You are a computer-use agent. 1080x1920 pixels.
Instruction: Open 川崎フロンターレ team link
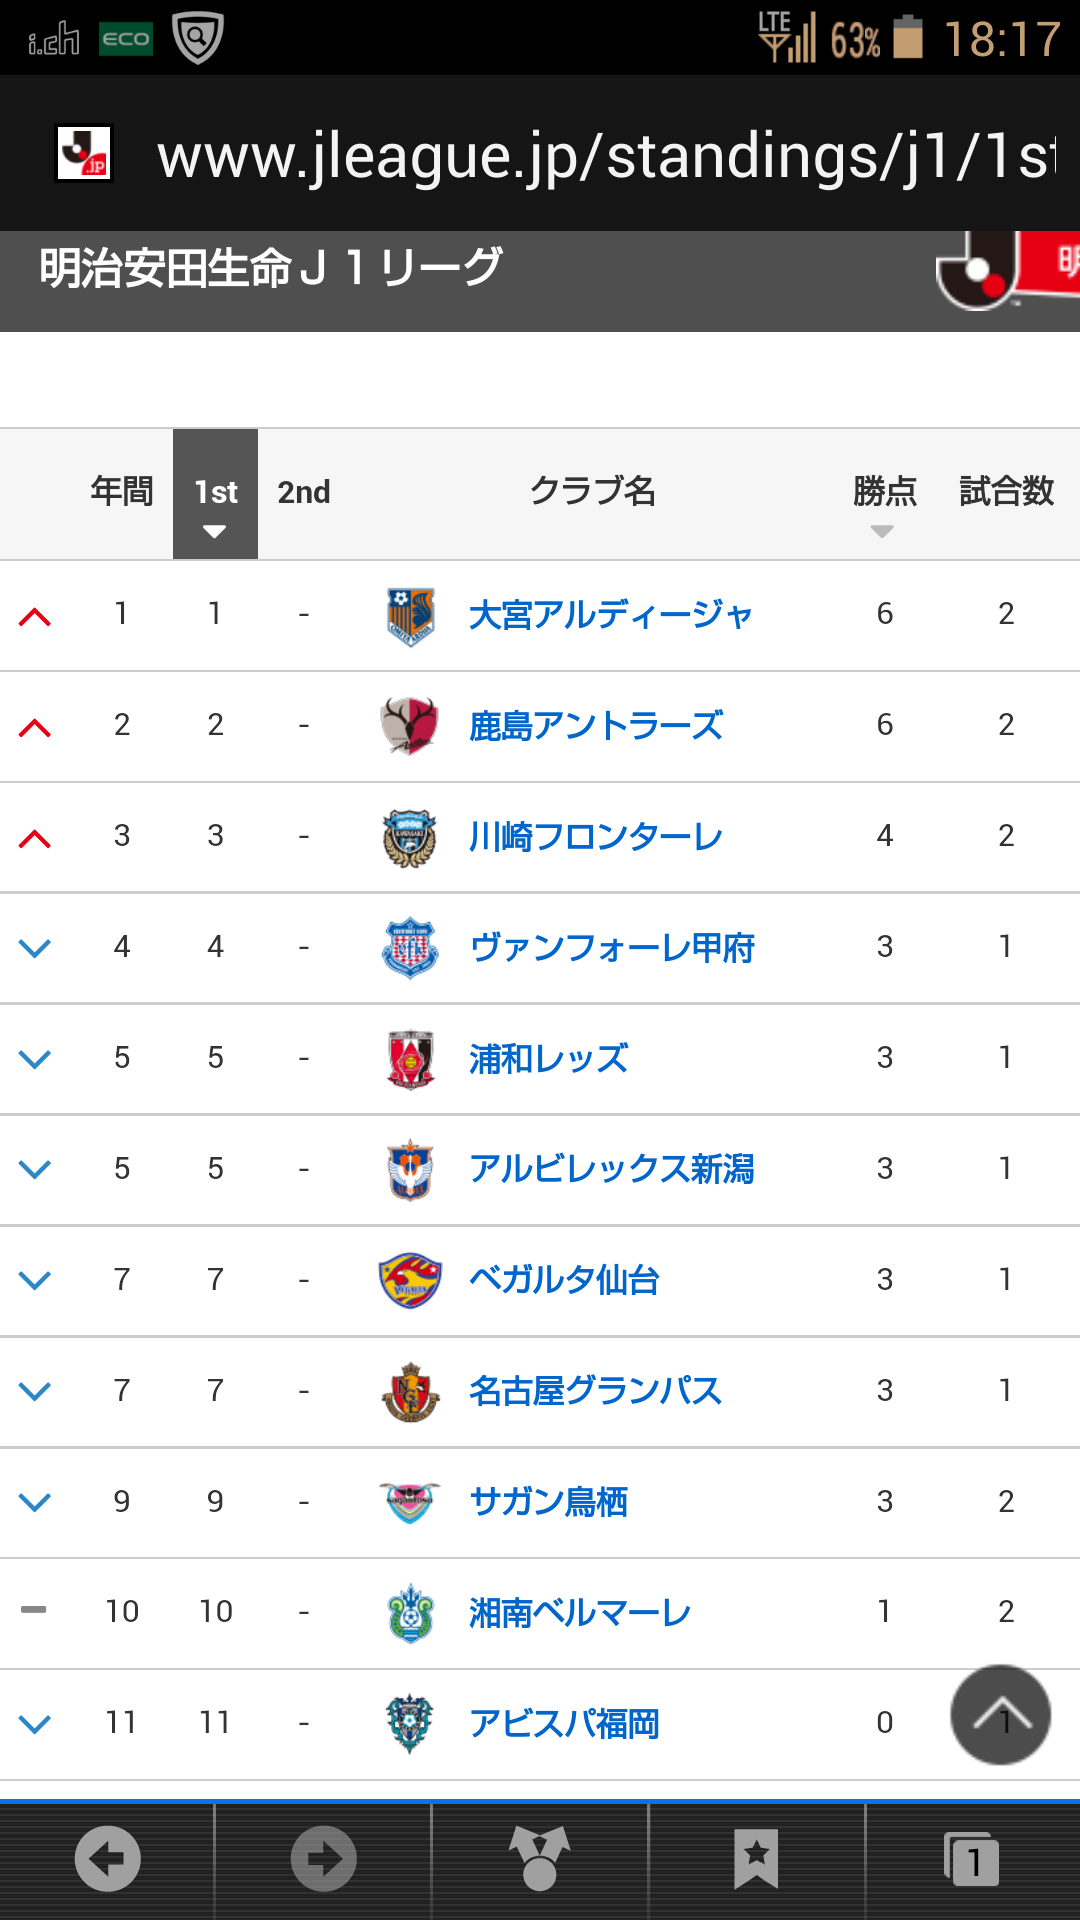click(596, 836)
